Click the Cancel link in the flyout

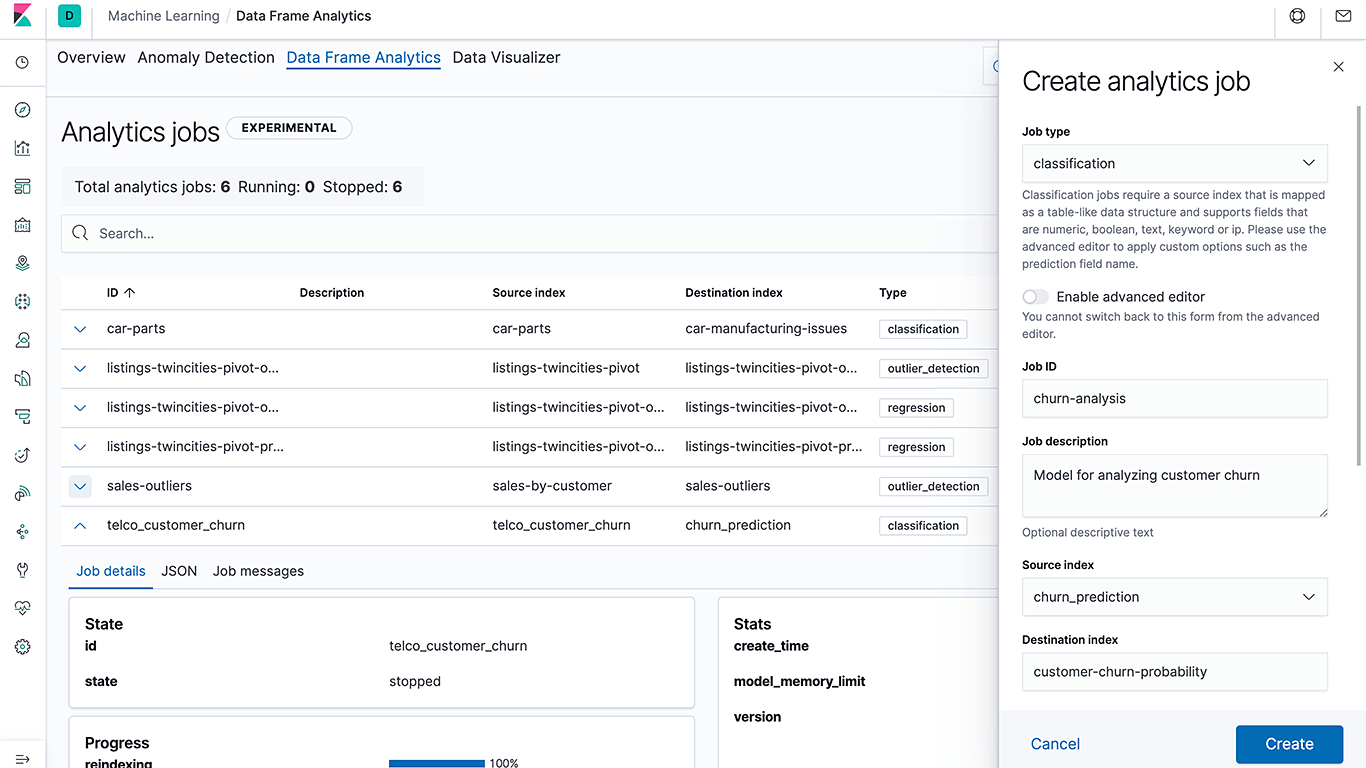(1054, 744)
